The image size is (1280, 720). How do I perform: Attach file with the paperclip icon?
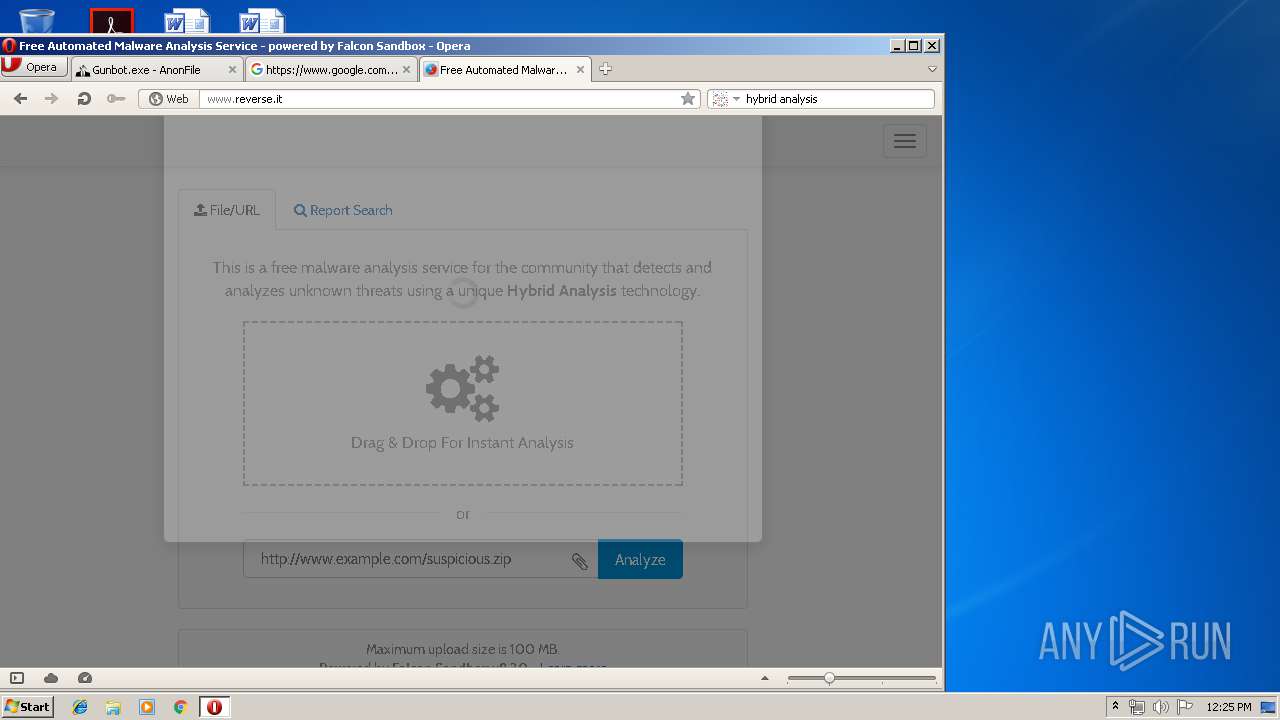(580, 561)
